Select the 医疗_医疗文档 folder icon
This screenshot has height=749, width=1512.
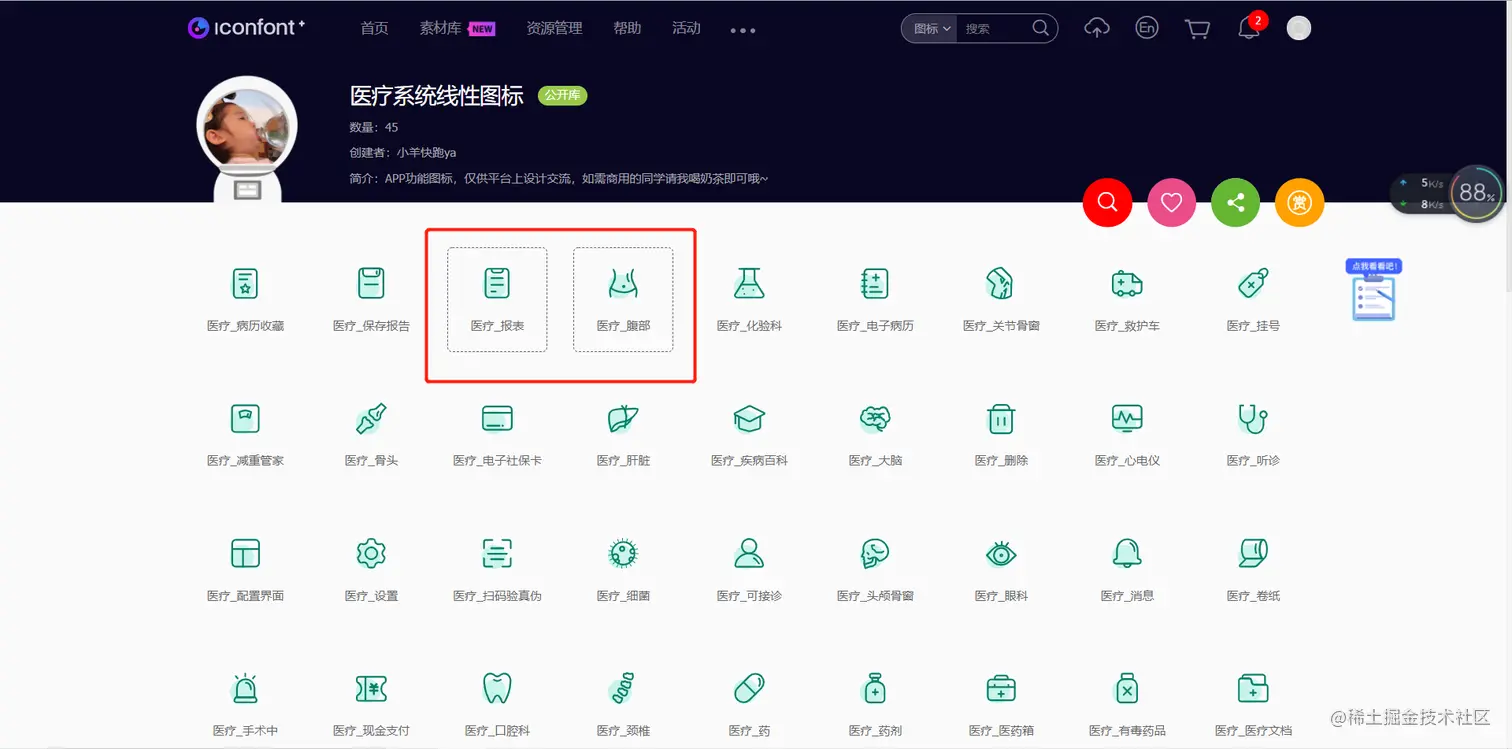coord(1253,689)
